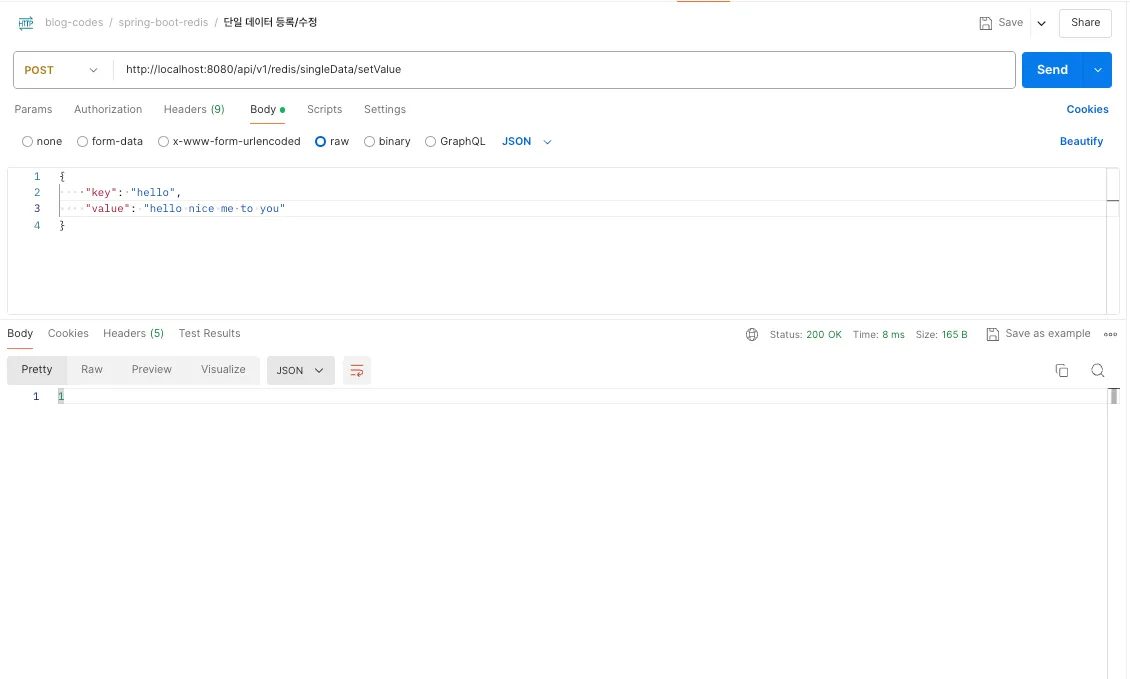Copy the response with copy icon
Viewport: 1130px width, 679px height.
click(x=1062, y=370)
